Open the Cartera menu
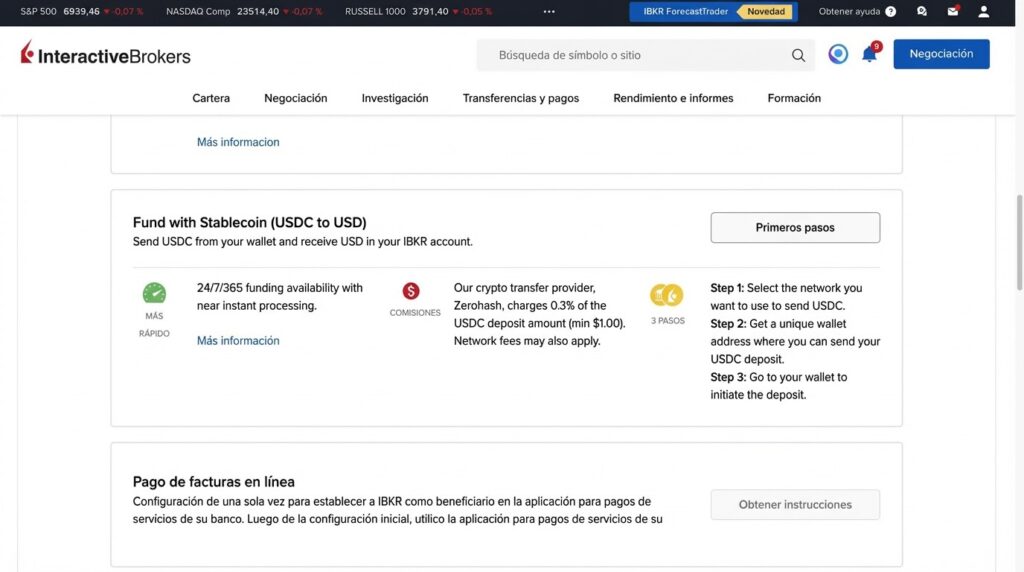The height and width of the screenshot is (572, 1024). point(211,98)
